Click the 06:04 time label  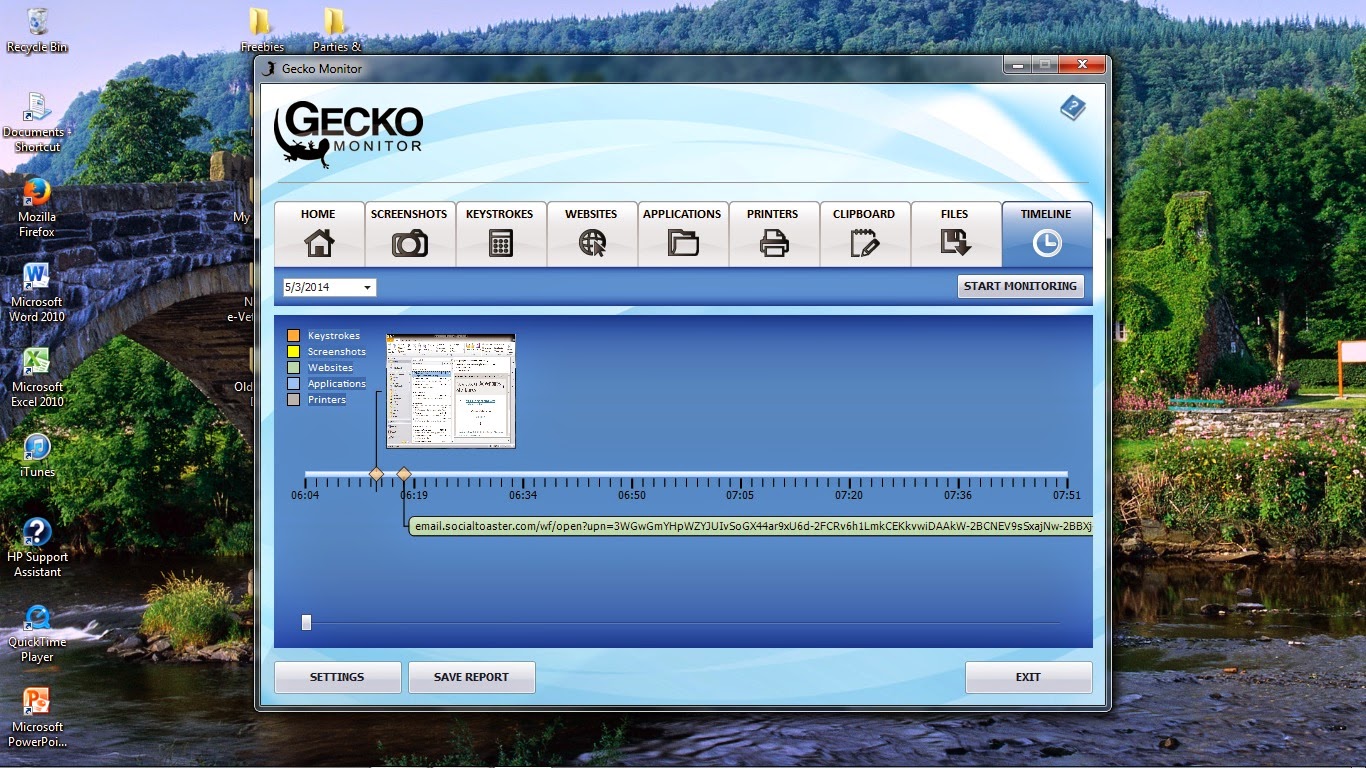pyautogui.click(x=305, y=495)
